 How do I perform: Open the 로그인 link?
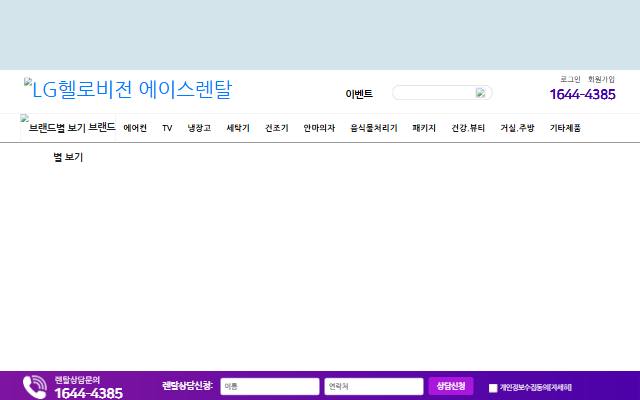pyautogui.click(x=570, y=79)
